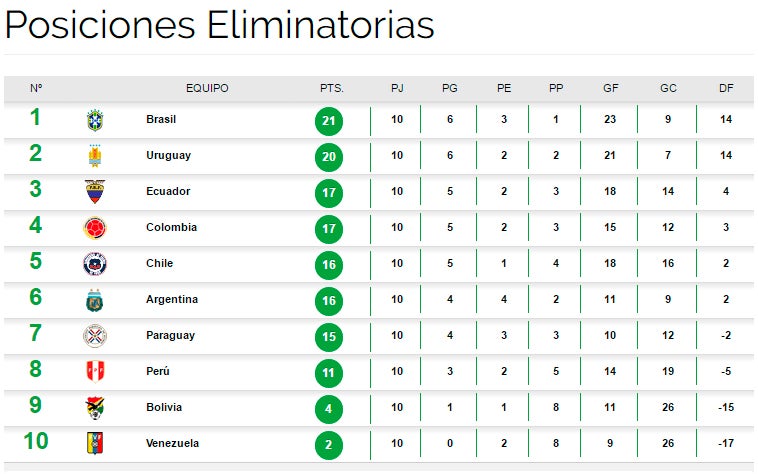Click the Uruguay team crest icon
The height and width of the screenshot is (474, 758).
click(95, 156)
